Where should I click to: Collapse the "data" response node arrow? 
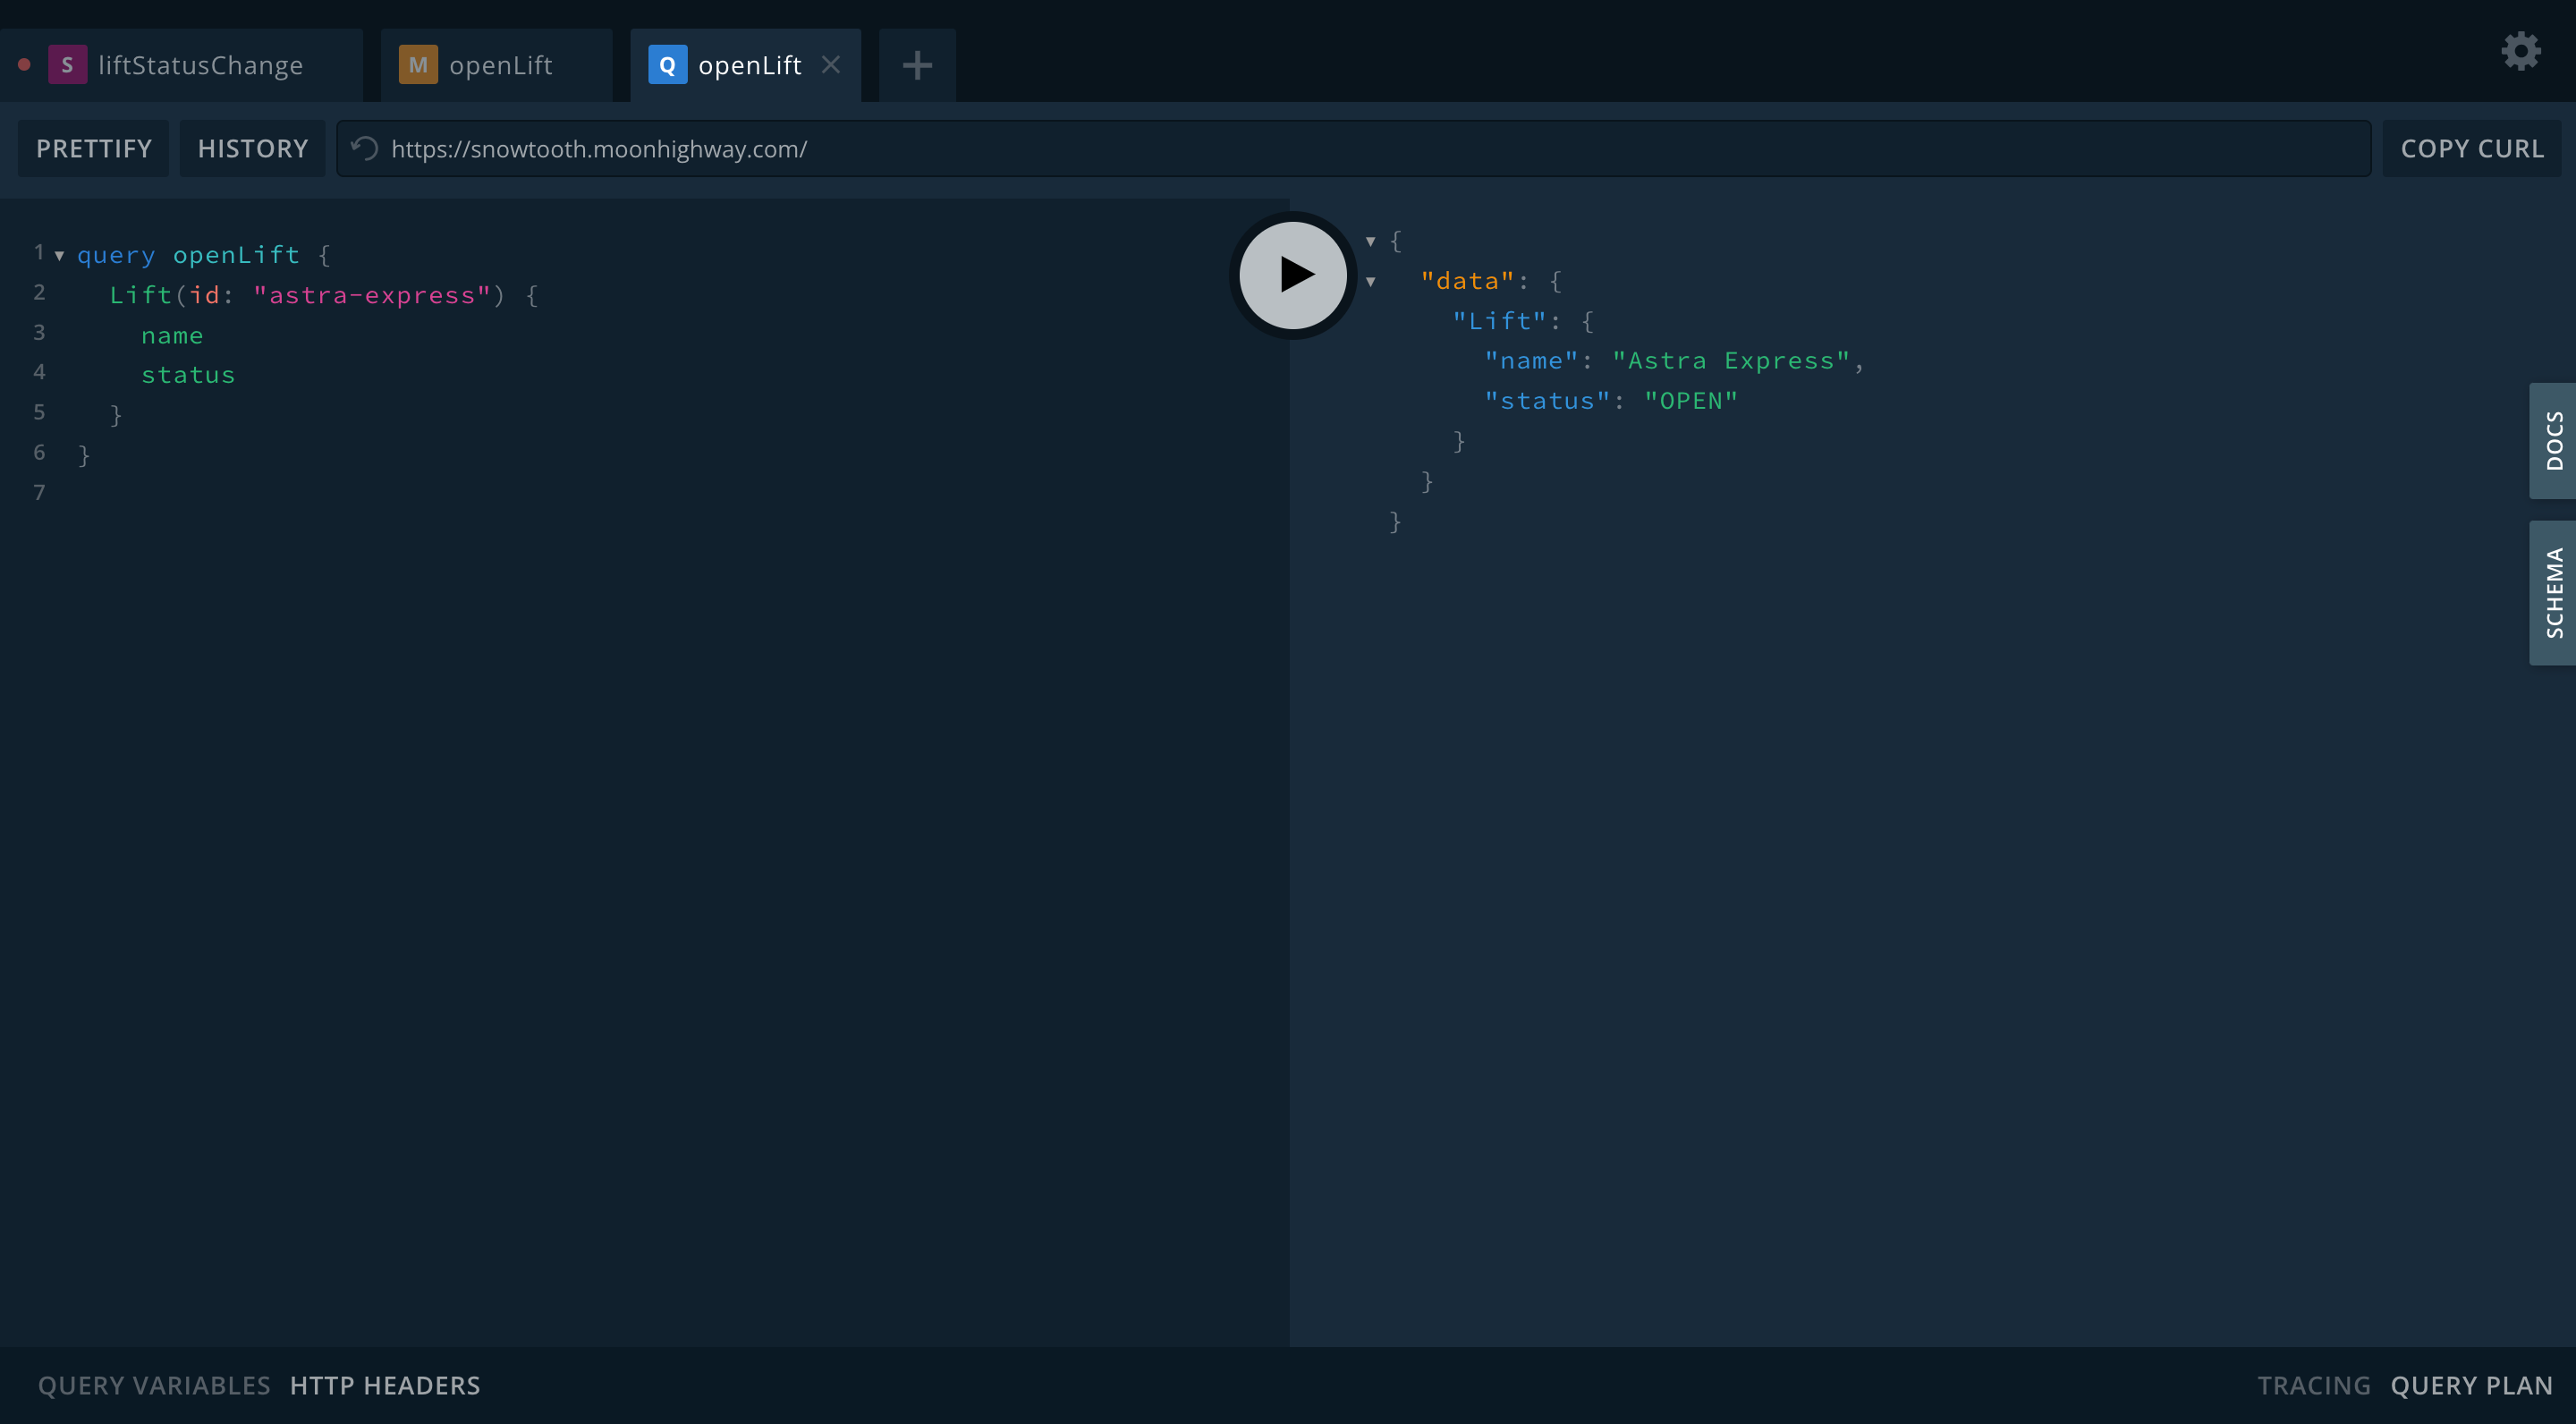1371,282
